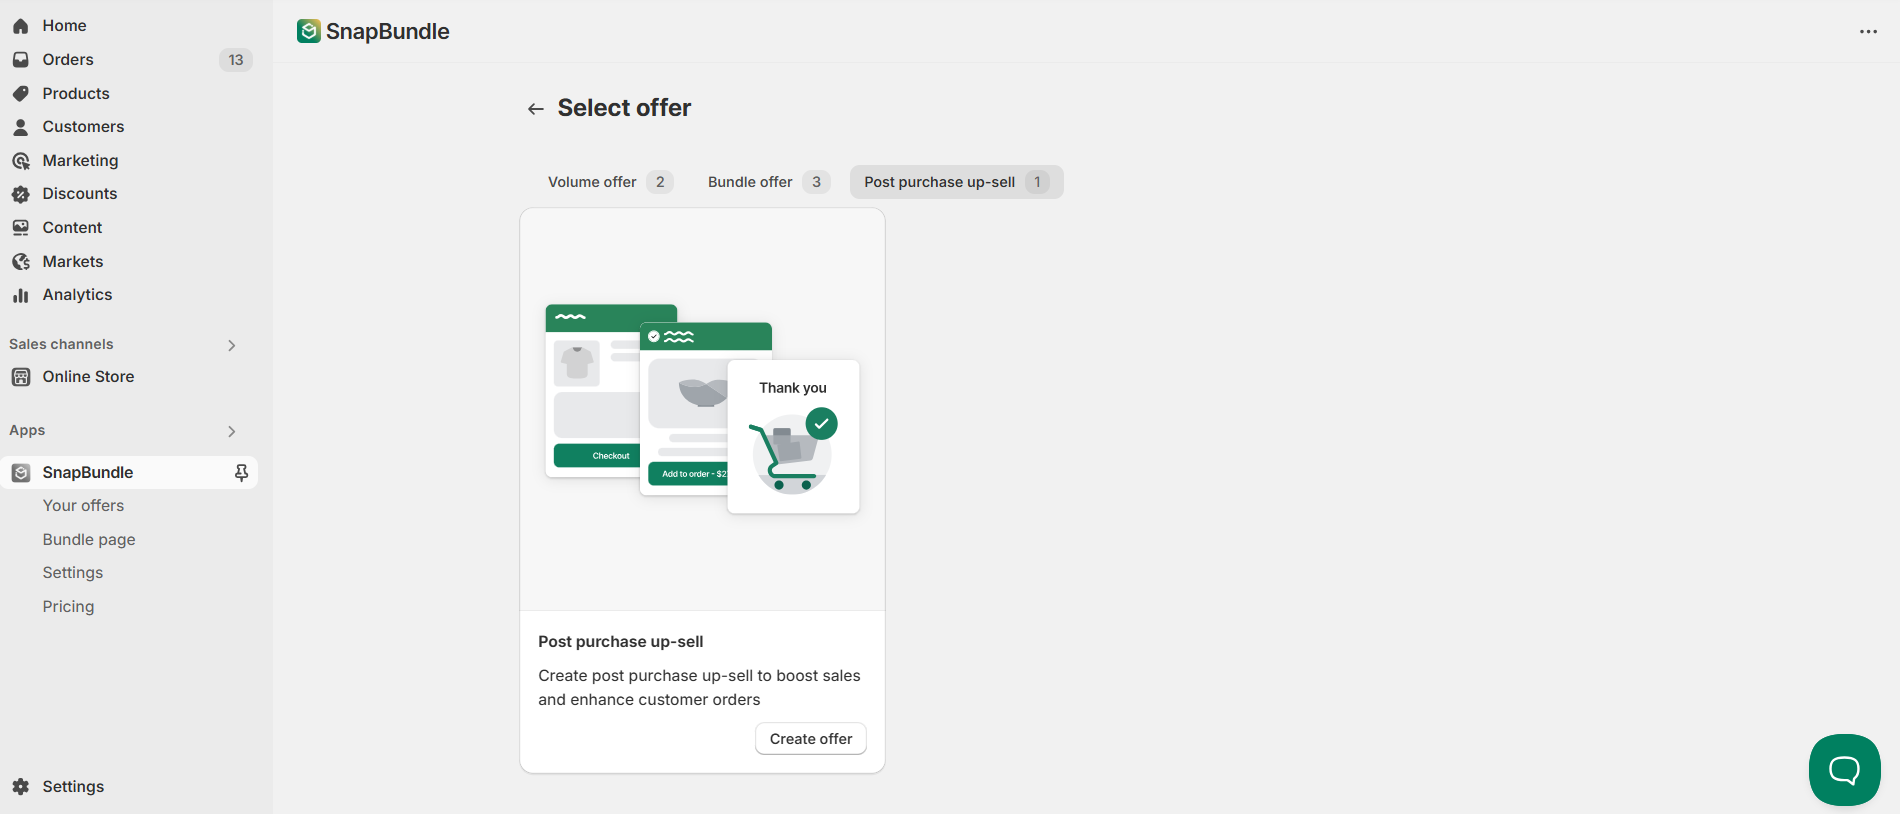This screenshot has height=814, width=1900.
Task: Select the Post purchase up-sell tab
Action: [x=956, y=182]
